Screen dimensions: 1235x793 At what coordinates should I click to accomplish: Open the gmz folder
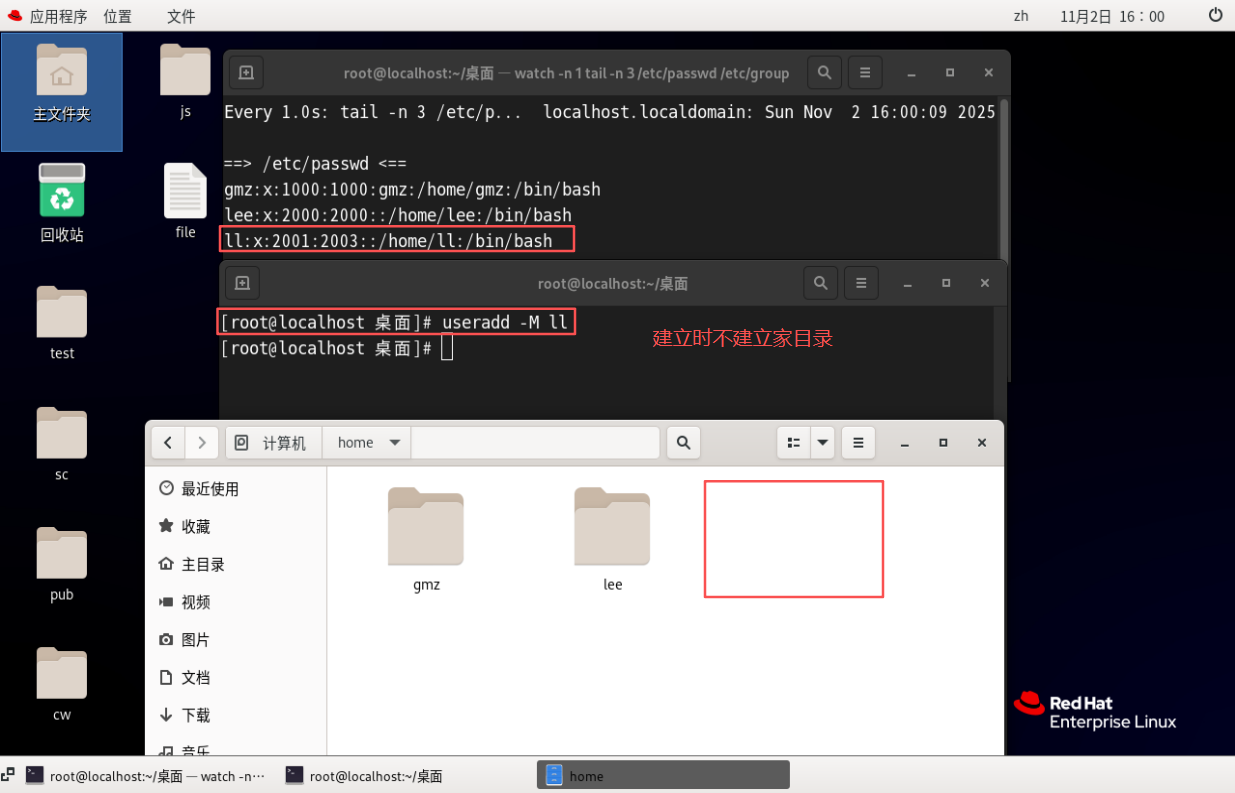(425, 527)
